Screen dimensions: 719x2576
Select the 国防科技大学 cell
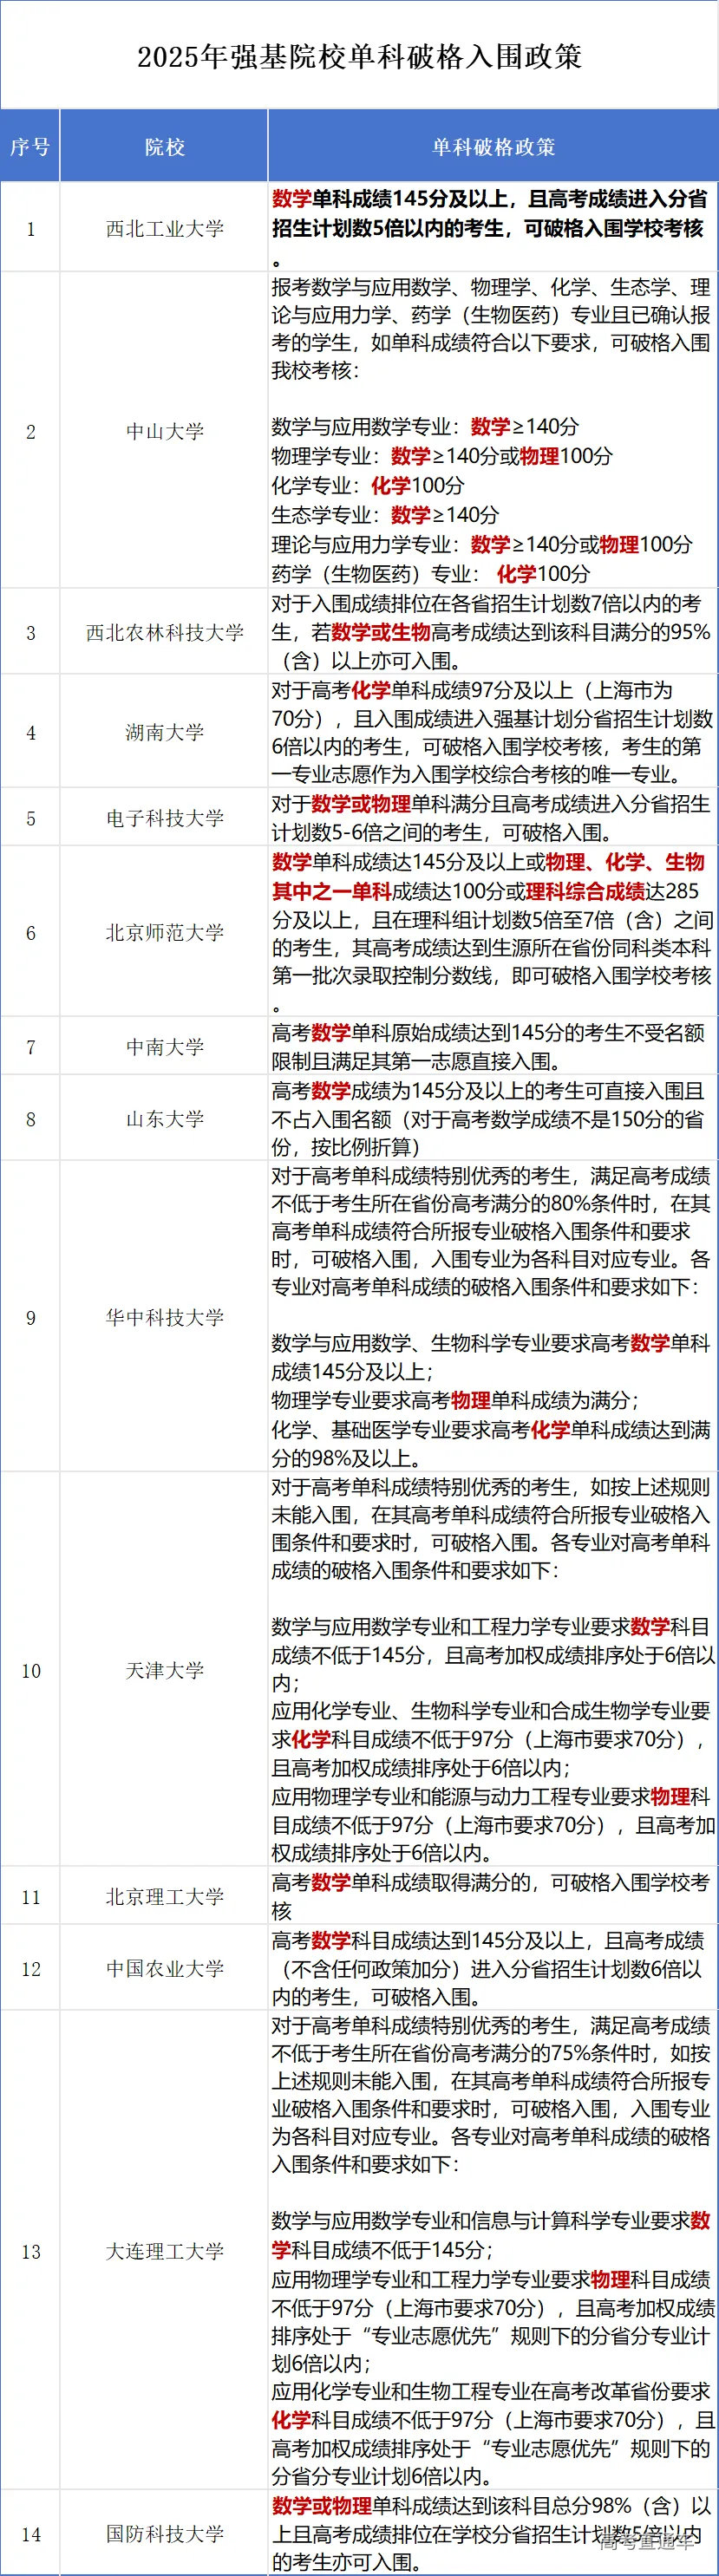[164, 2534]
